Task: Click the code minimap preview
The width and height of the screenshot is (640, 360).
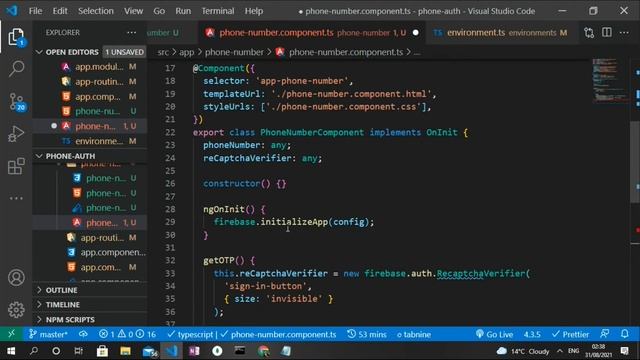Action: (610, 80)
